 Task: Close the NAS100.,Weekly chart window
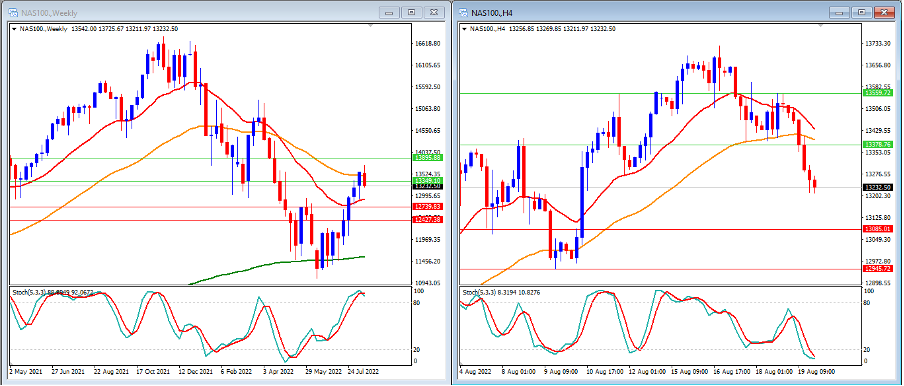[x=434, y=12]
